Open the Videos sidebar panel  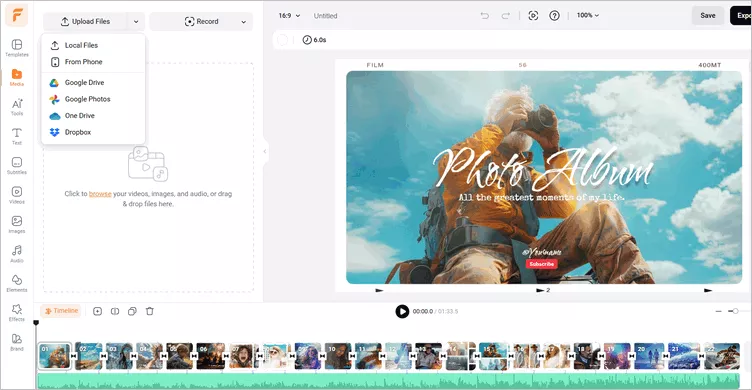pyautogui.click(x=17, y=195)
